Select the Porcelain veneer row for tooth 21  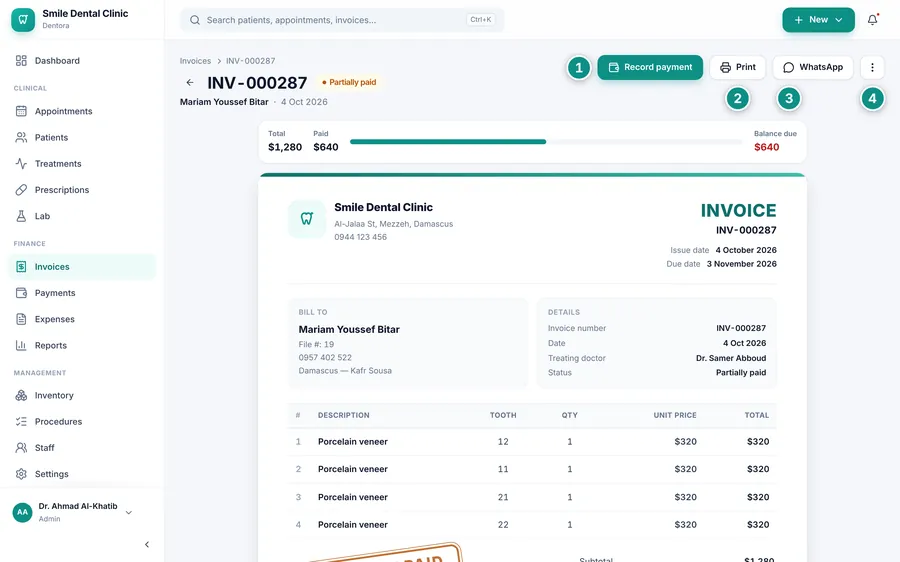pos(532,497)
